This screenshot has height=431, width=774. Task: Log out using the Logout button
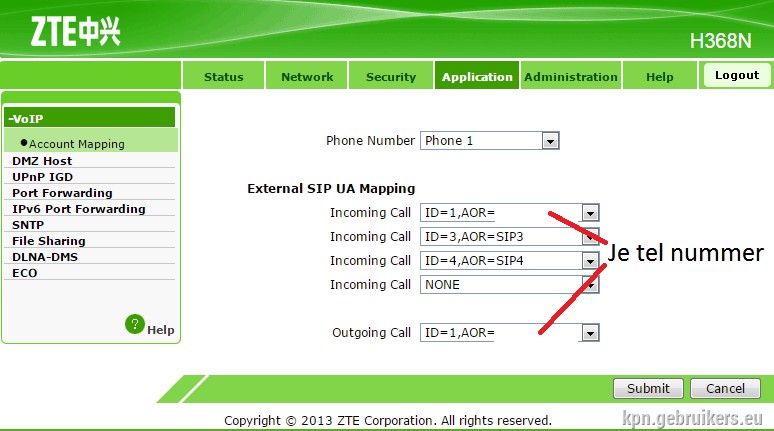[737, 75]
